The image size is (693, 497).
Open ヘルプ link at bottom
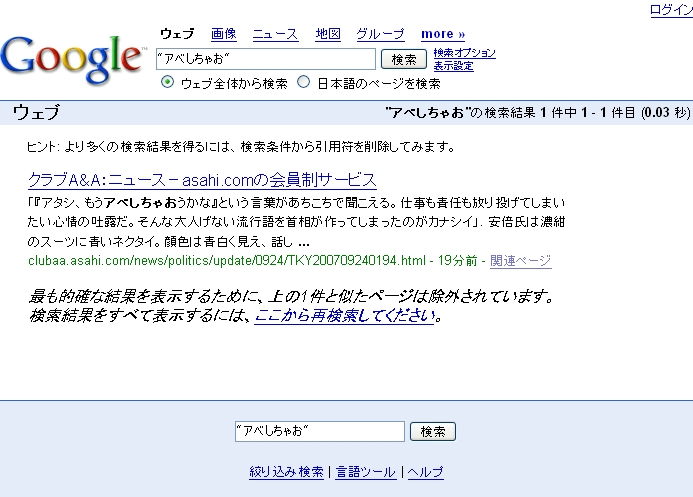(425, 472)
